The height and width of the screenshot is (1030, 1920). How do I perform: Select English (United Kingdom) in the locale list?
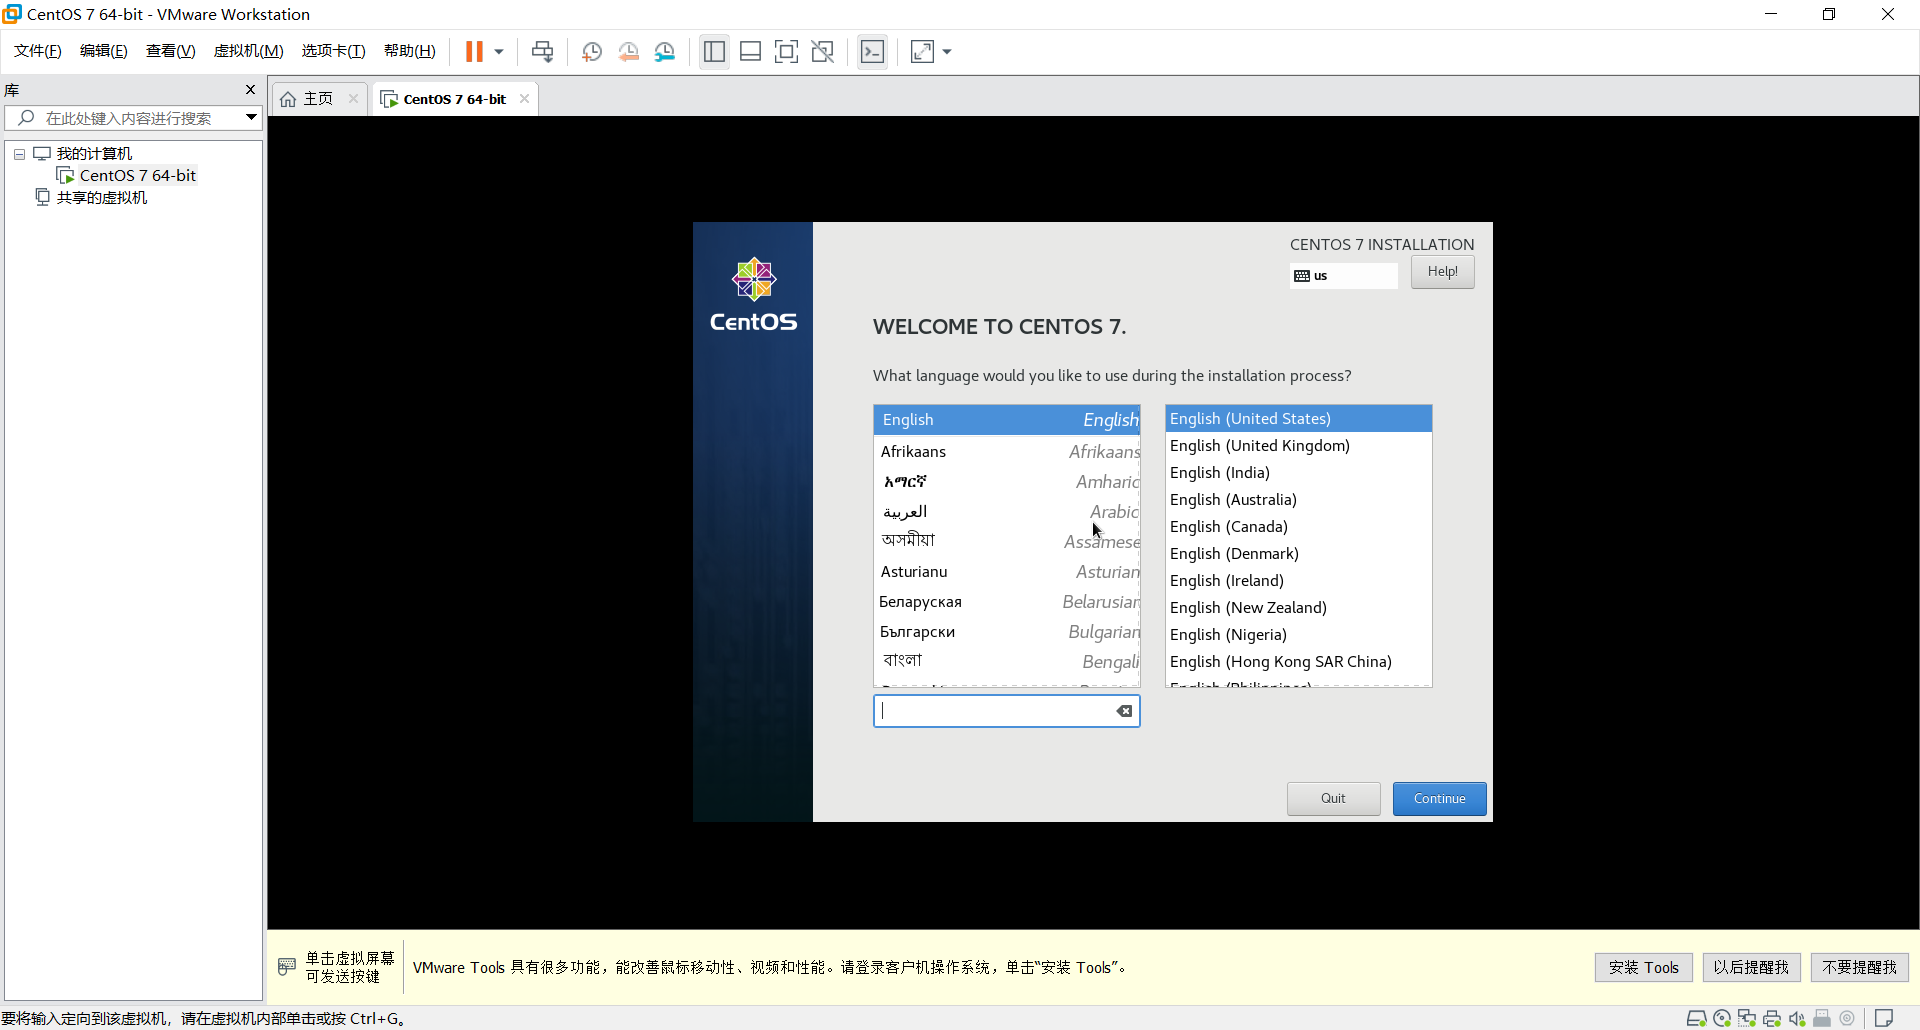coord(1259,445)
